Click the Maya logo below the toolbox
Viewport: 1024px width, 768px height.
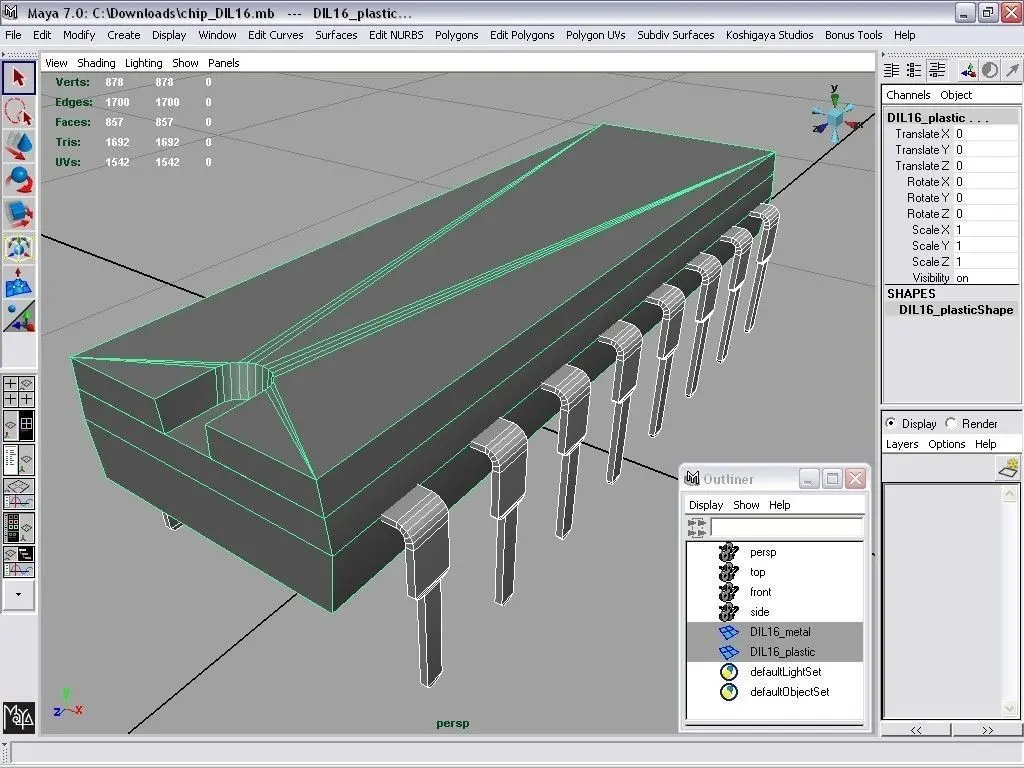[18, 717]
